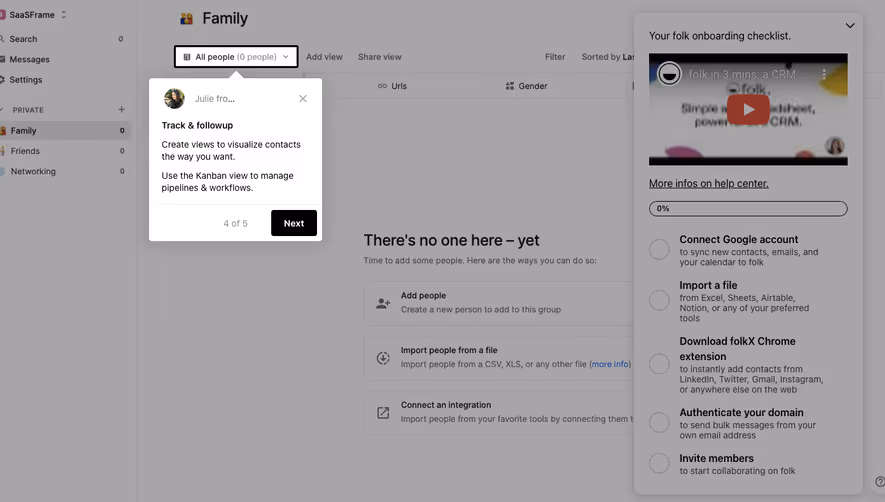This screenshot has width=885, height=502.
Task: Click the external link integration icon
Action: pyautogui.click(x=383, y=413)
